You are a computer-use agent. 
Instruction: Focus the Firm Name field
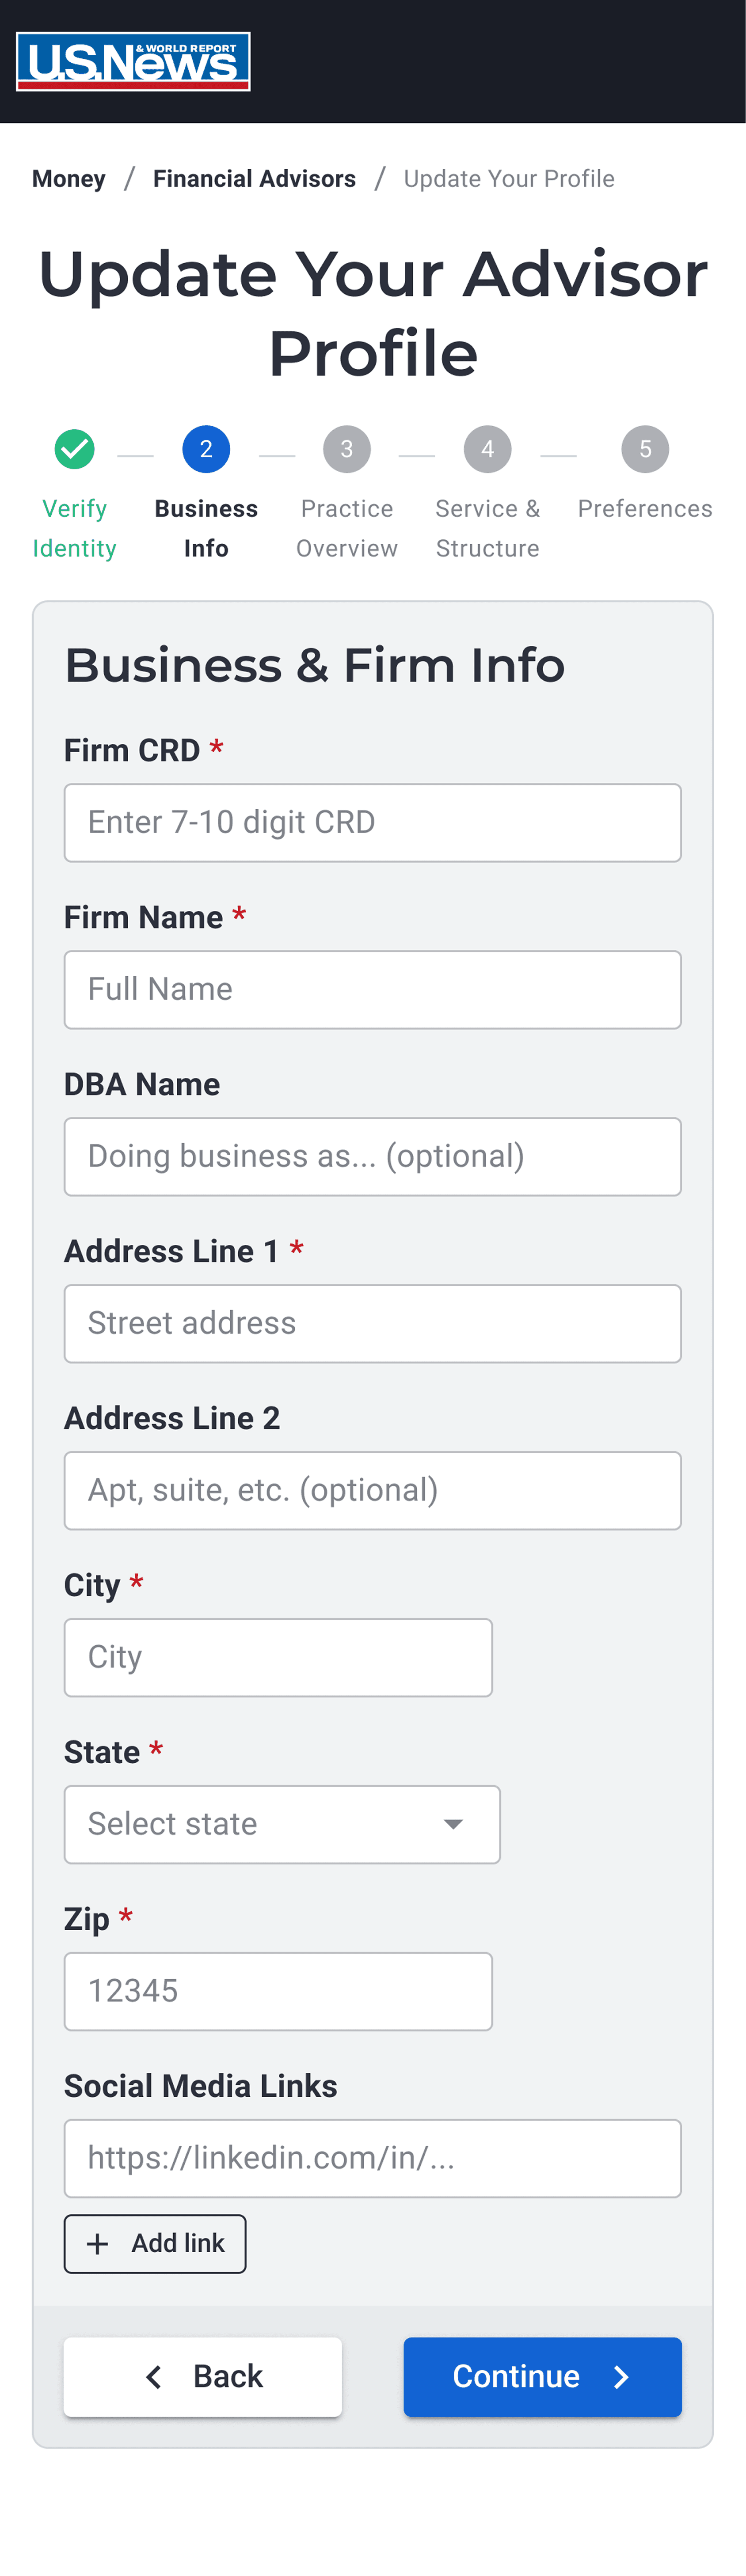tap(372, 989)
